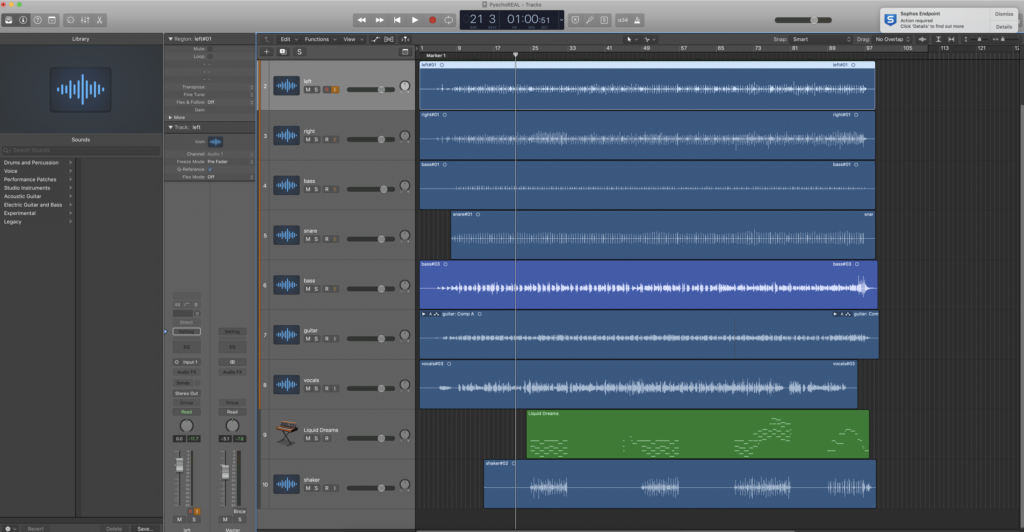Click the horizontal auto zoom button
The image size is (1024, 532).
(951, 39)
